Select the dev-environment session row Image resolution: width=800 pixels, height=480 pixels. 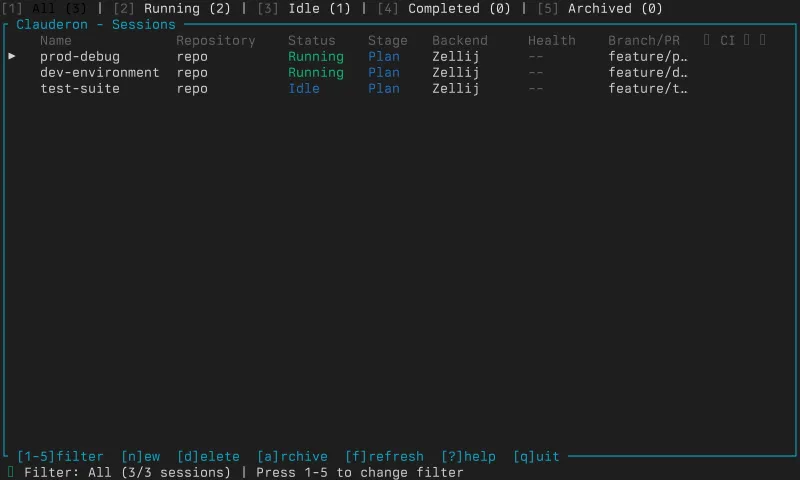(x=99, y=73)
